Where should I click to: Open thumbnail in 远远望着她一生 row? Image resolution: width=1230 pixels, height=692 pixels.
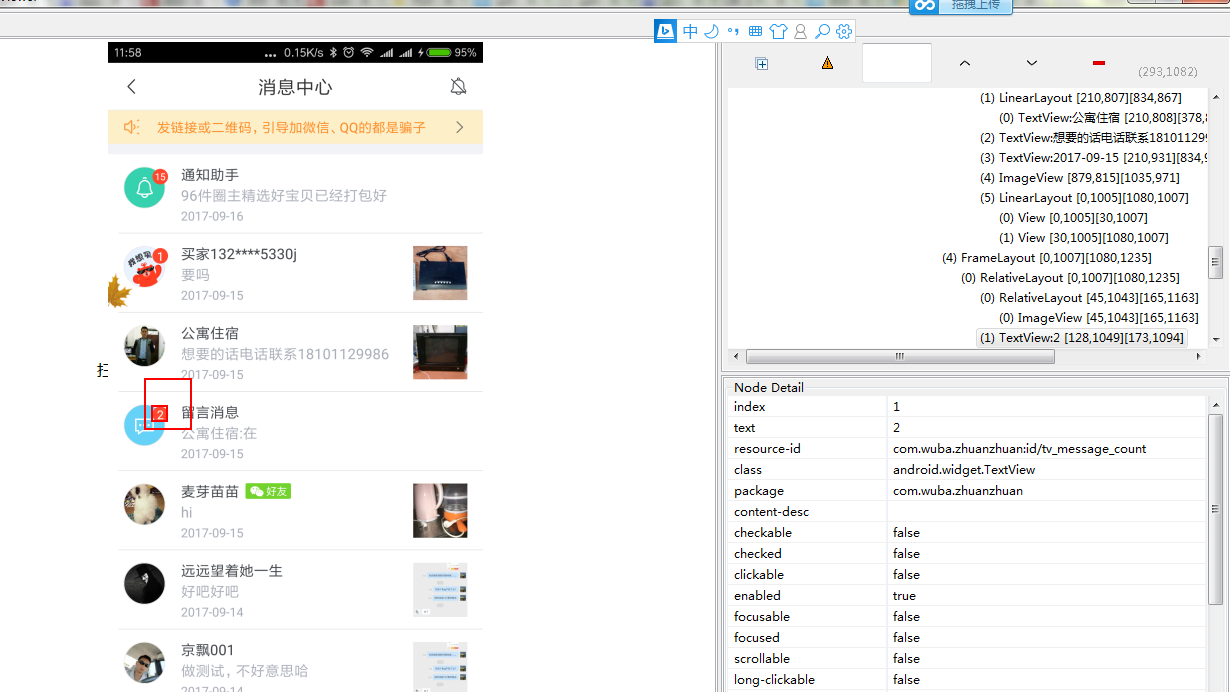pos(440,590)
